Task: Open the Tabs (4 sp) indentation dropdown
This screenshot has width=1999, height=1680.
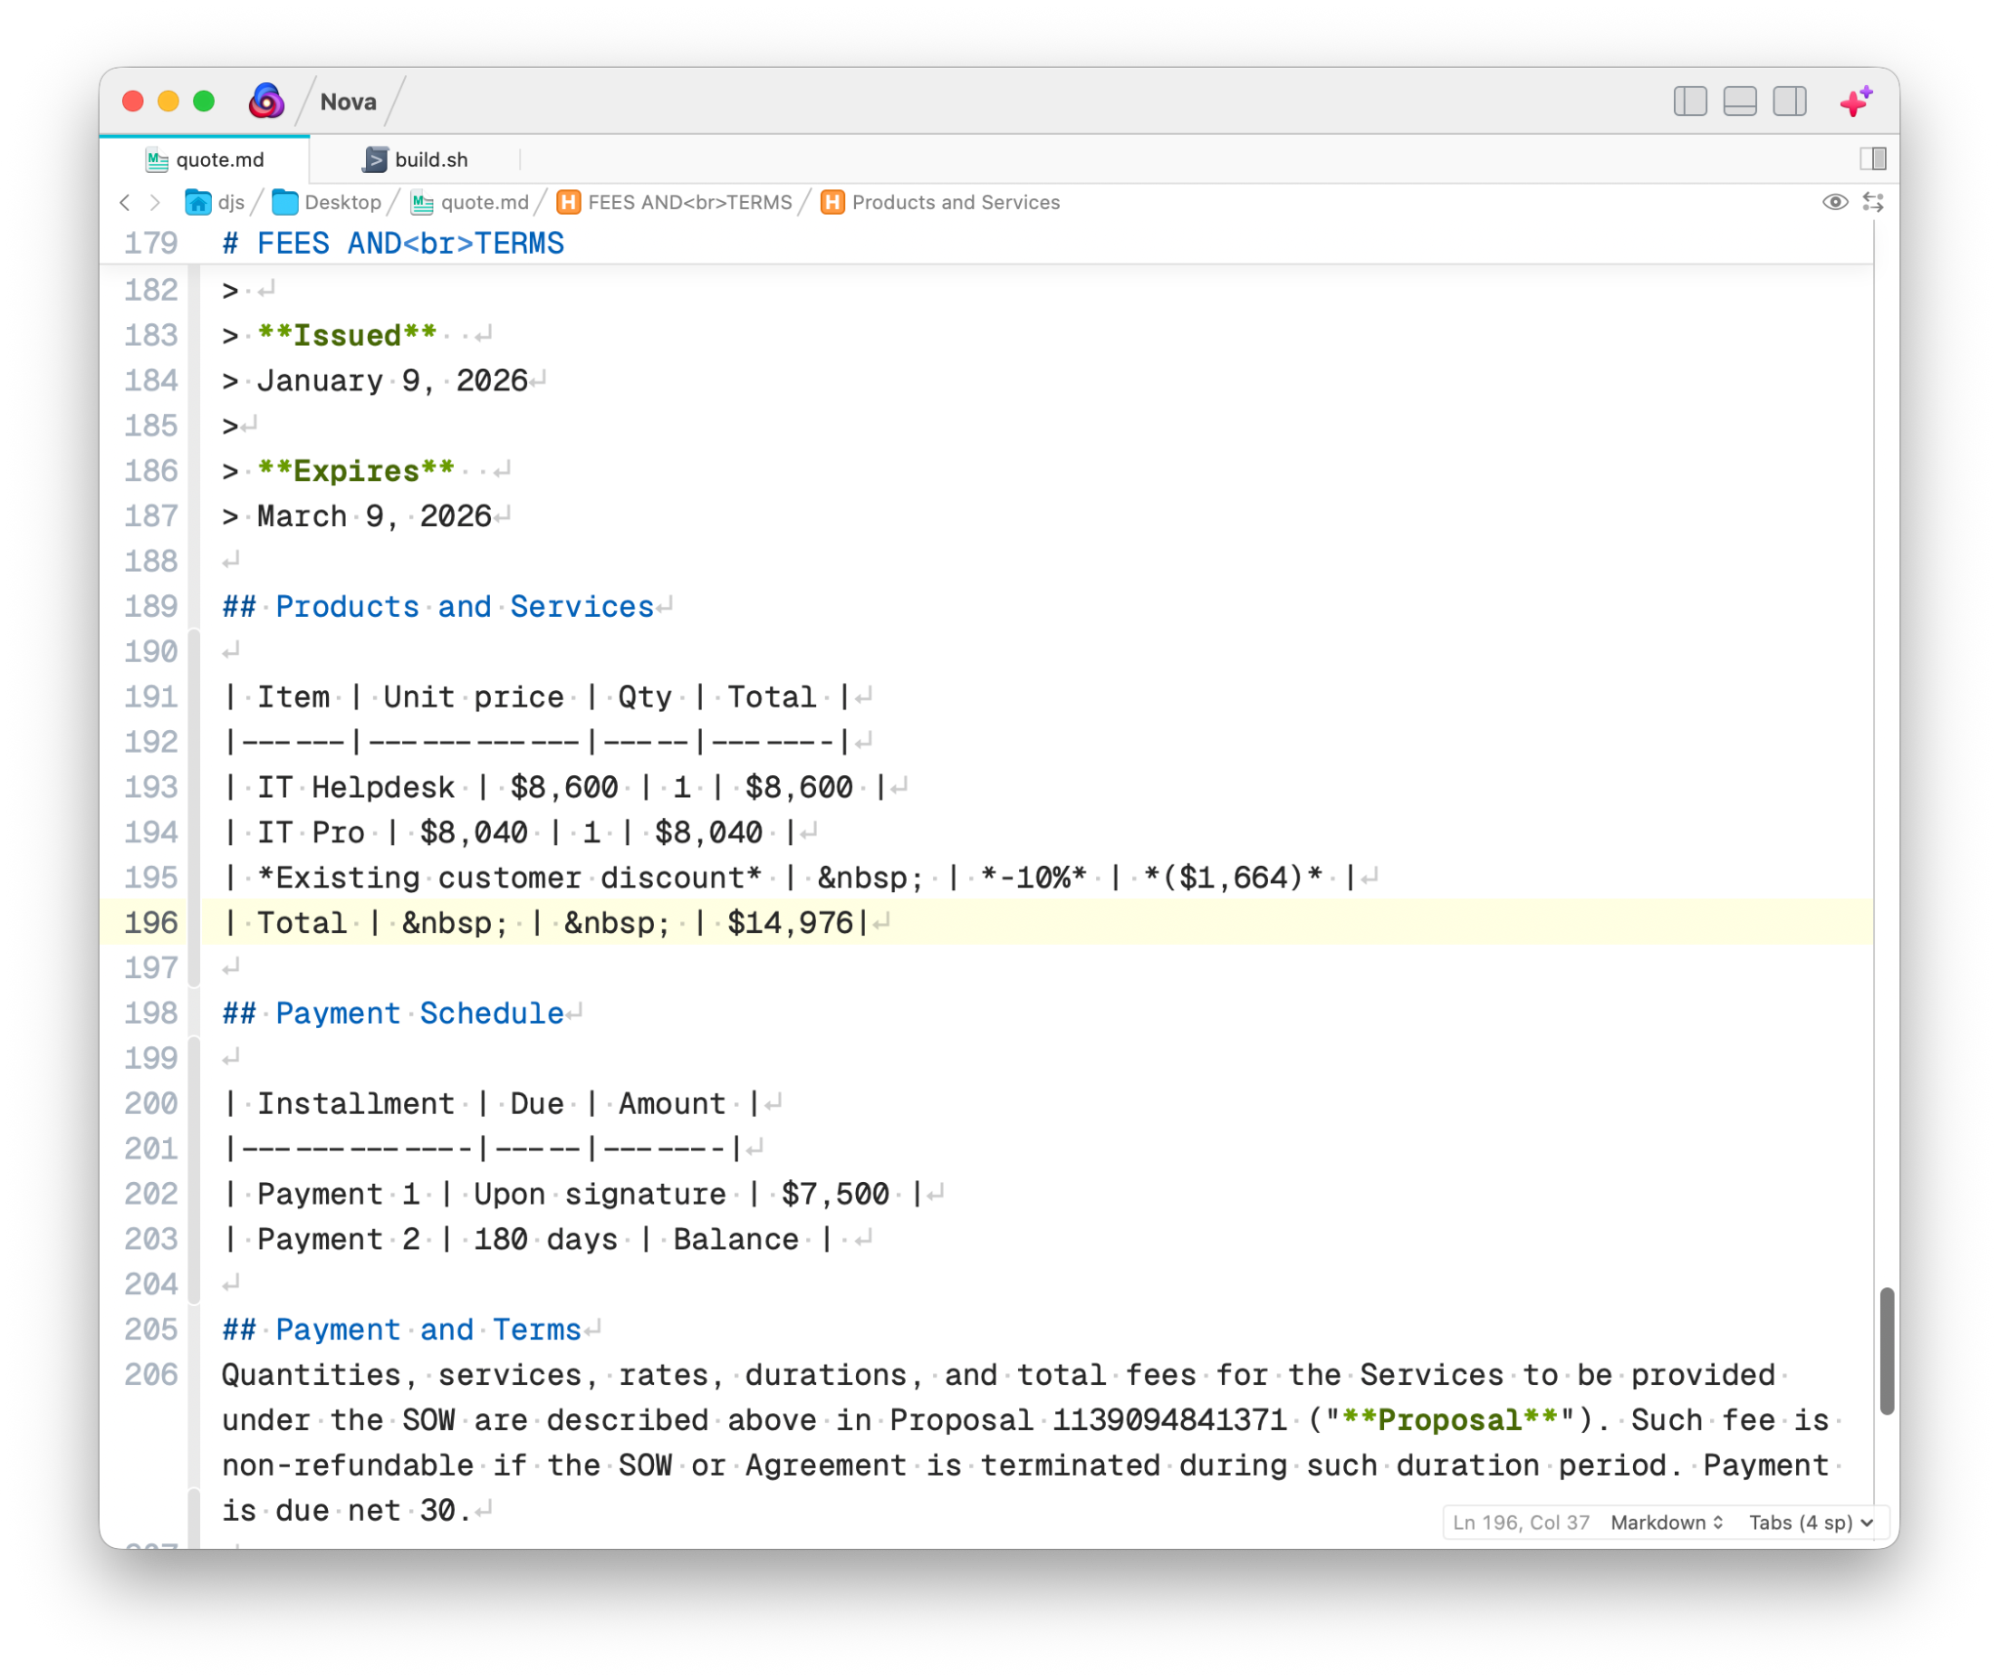Action: coord(1810,1522)
